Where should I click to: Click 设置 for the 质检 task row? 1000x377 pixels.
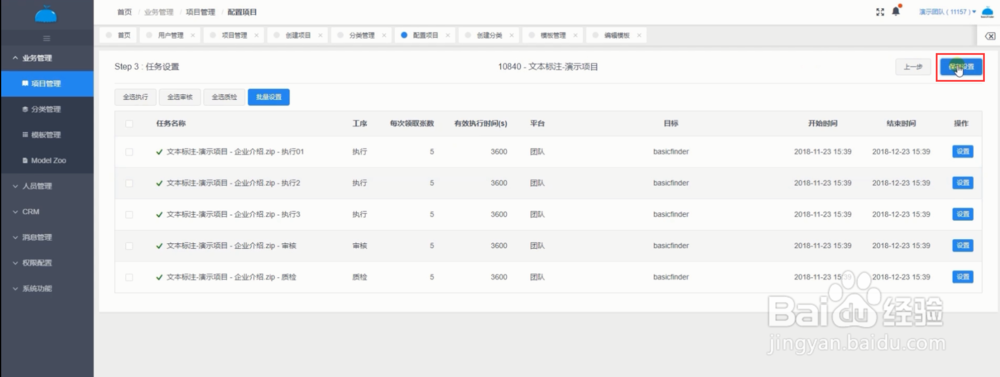pos(962,277)
